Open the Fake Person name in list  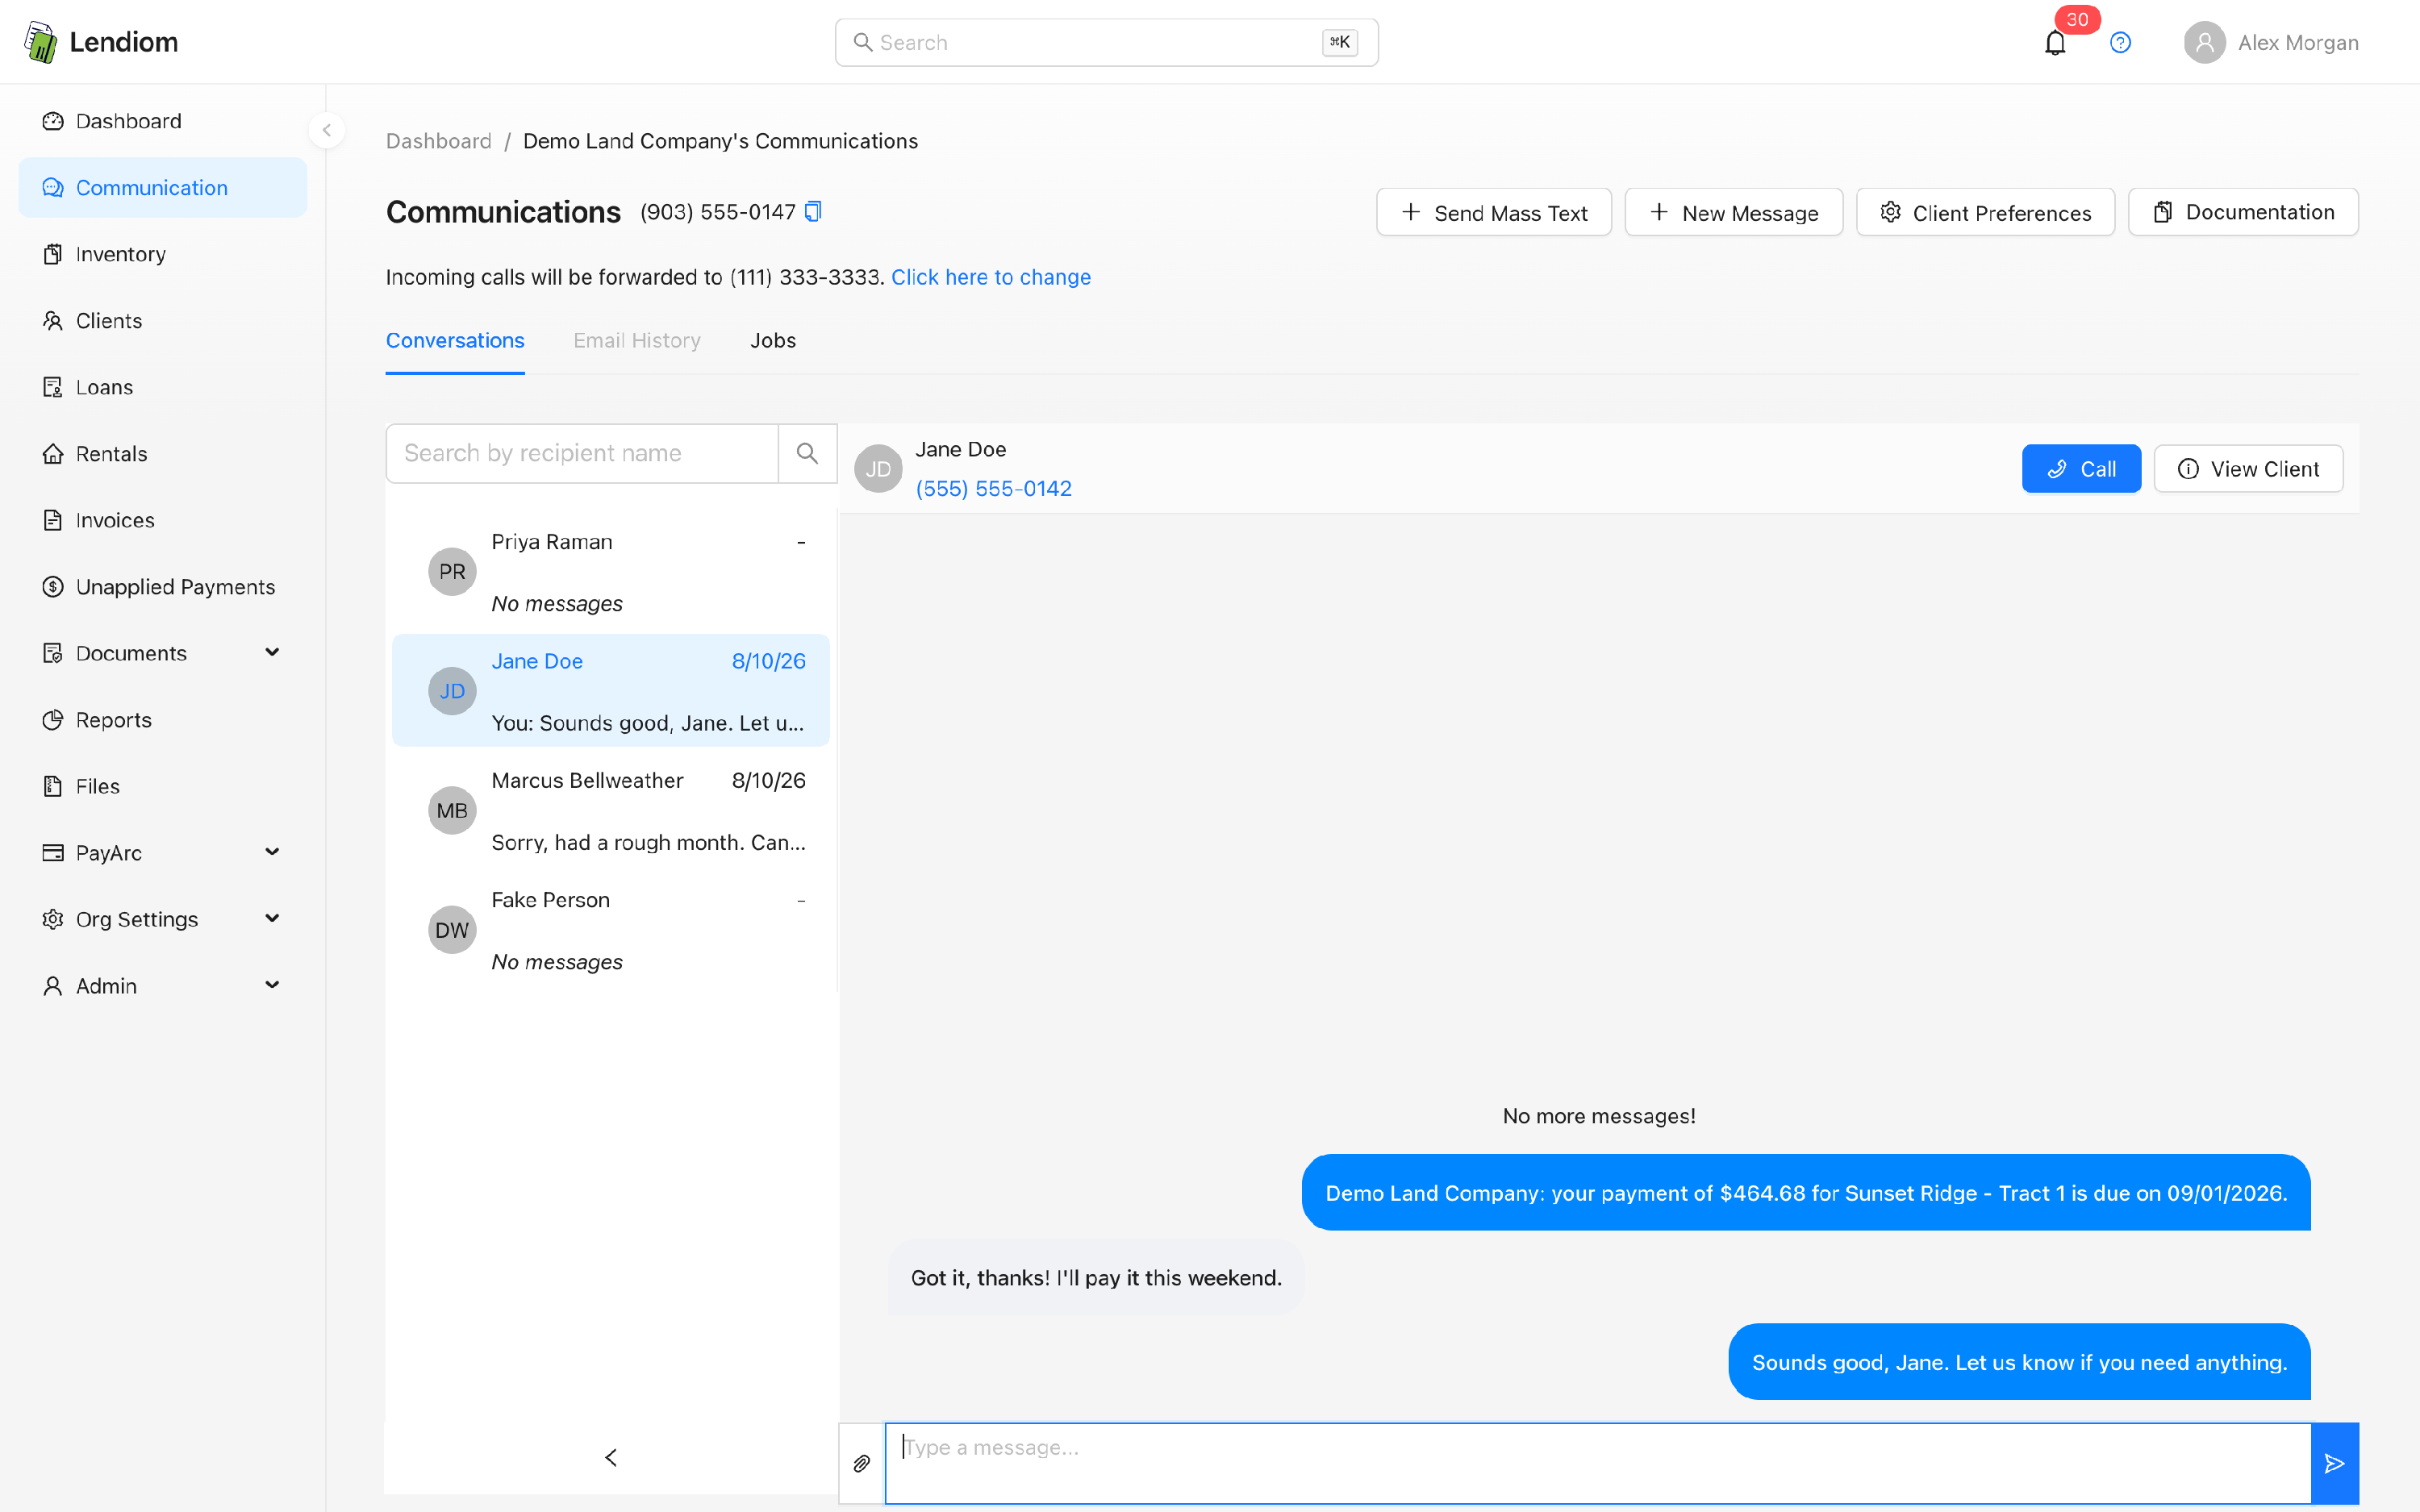550,900
